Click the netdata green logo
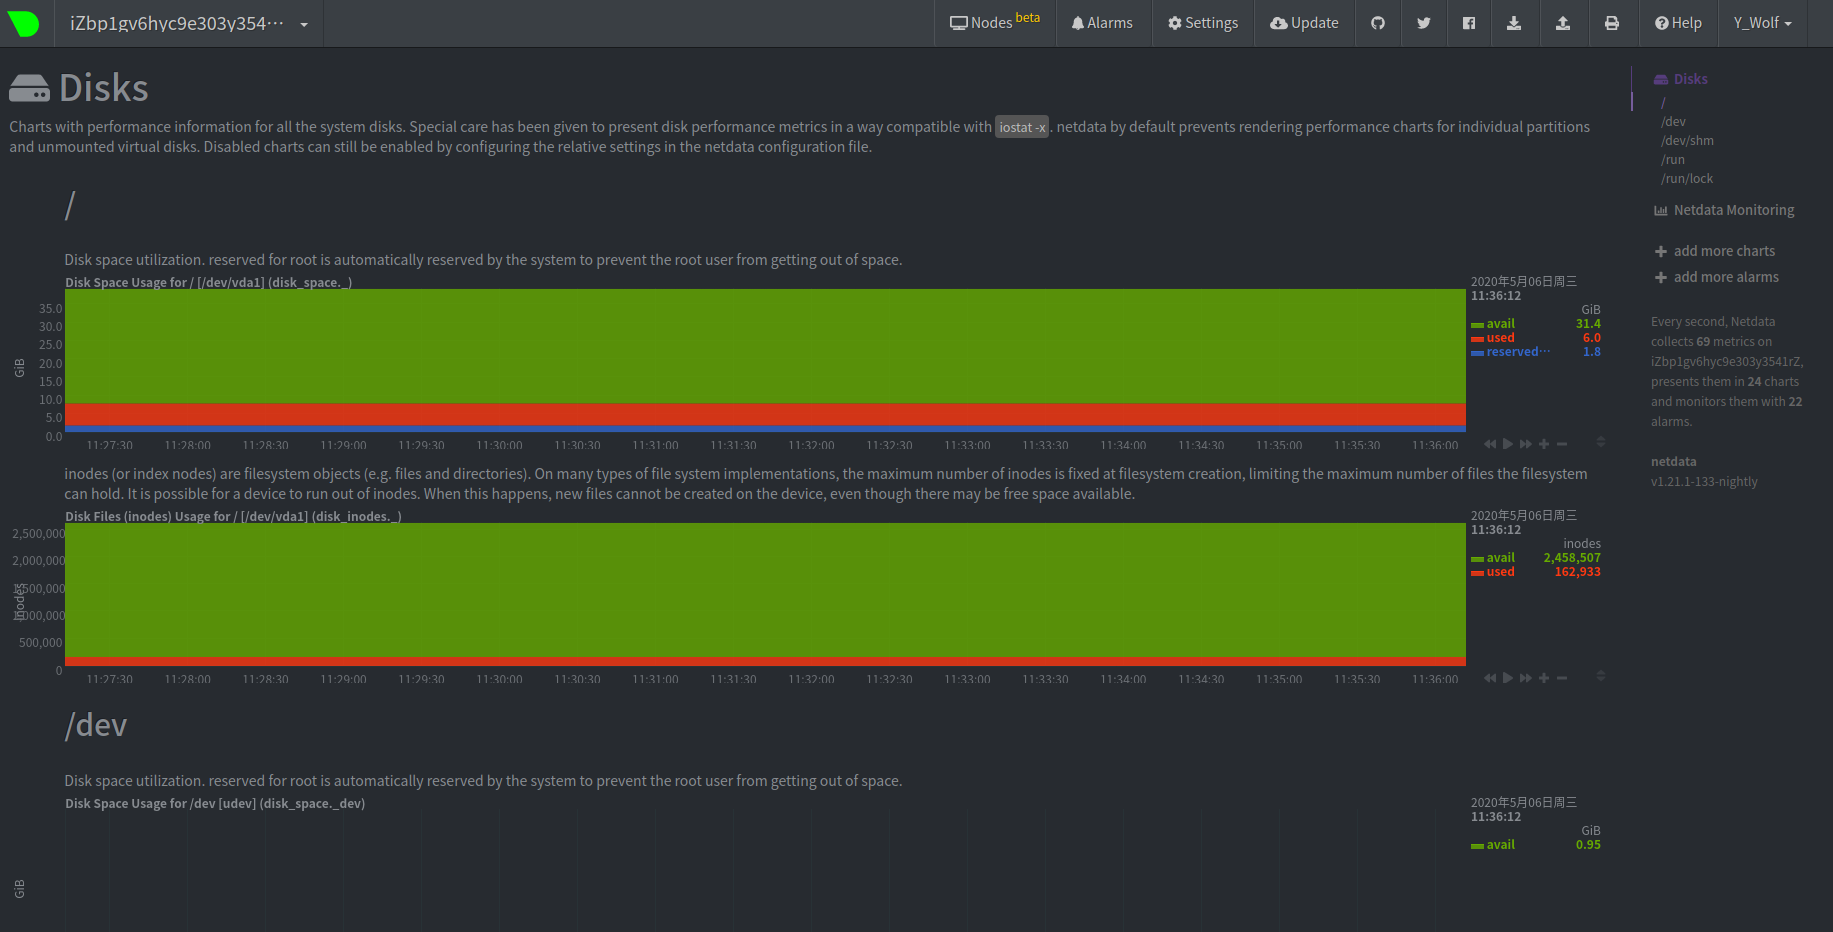The image size is (1833, 932). pos(24,23)
